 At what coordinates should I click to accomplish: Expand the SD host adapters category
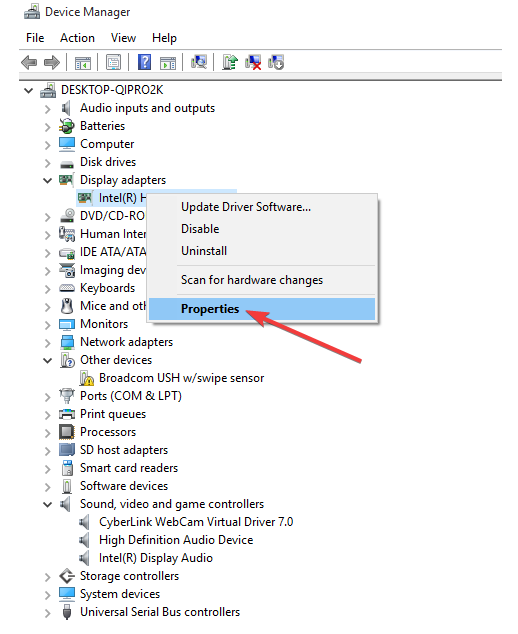coord(47,451)
